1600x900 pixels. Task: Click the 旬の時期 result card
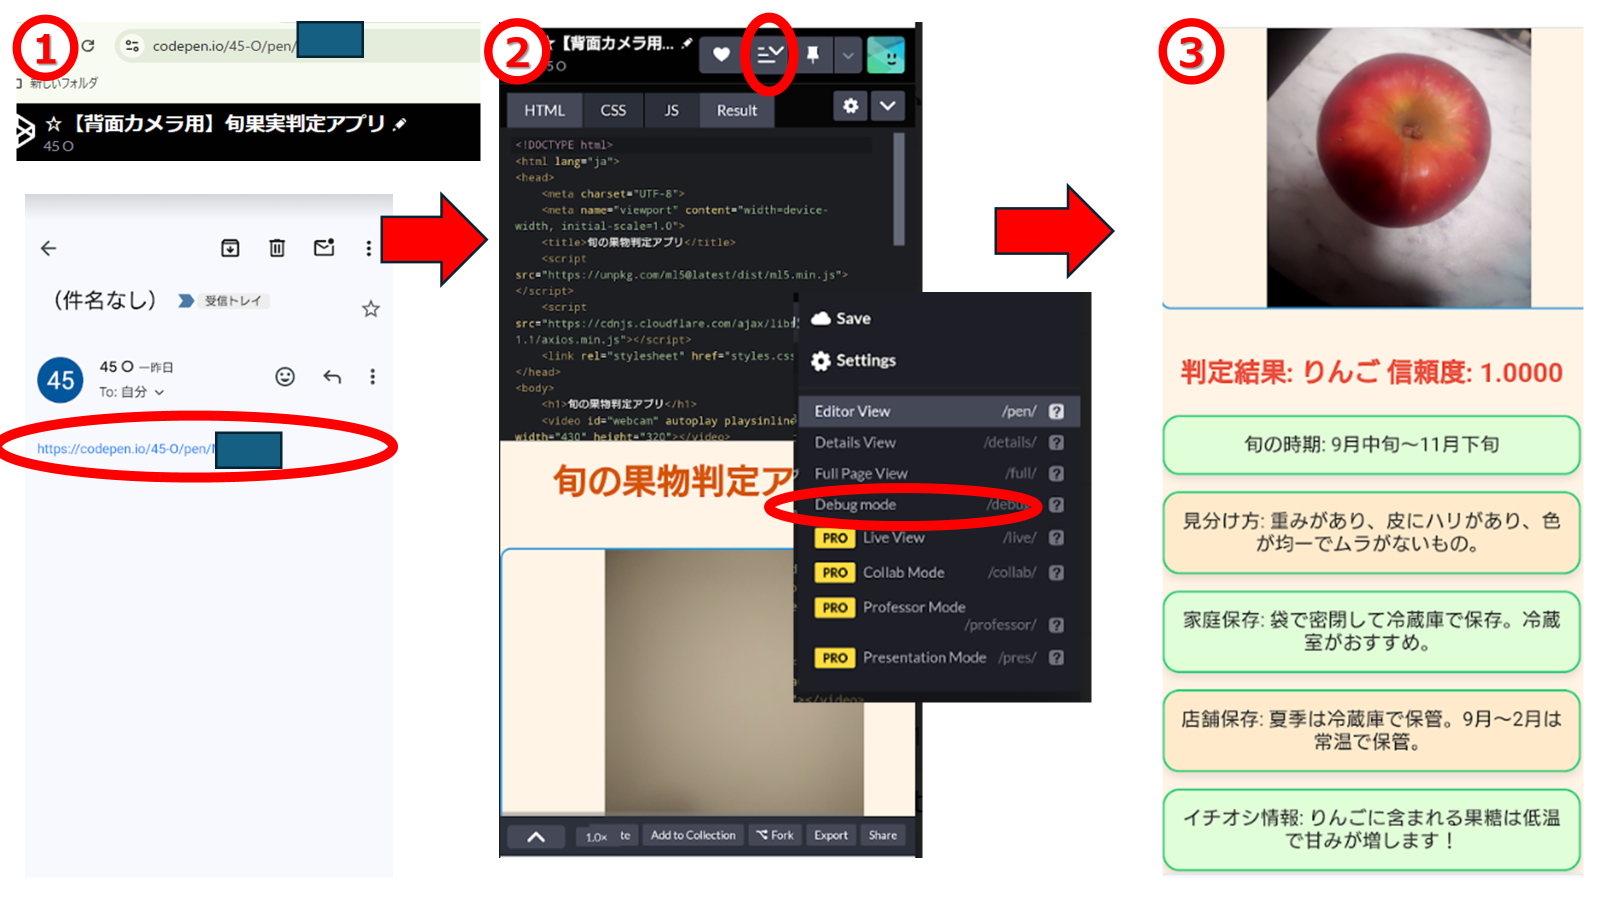1371,444
